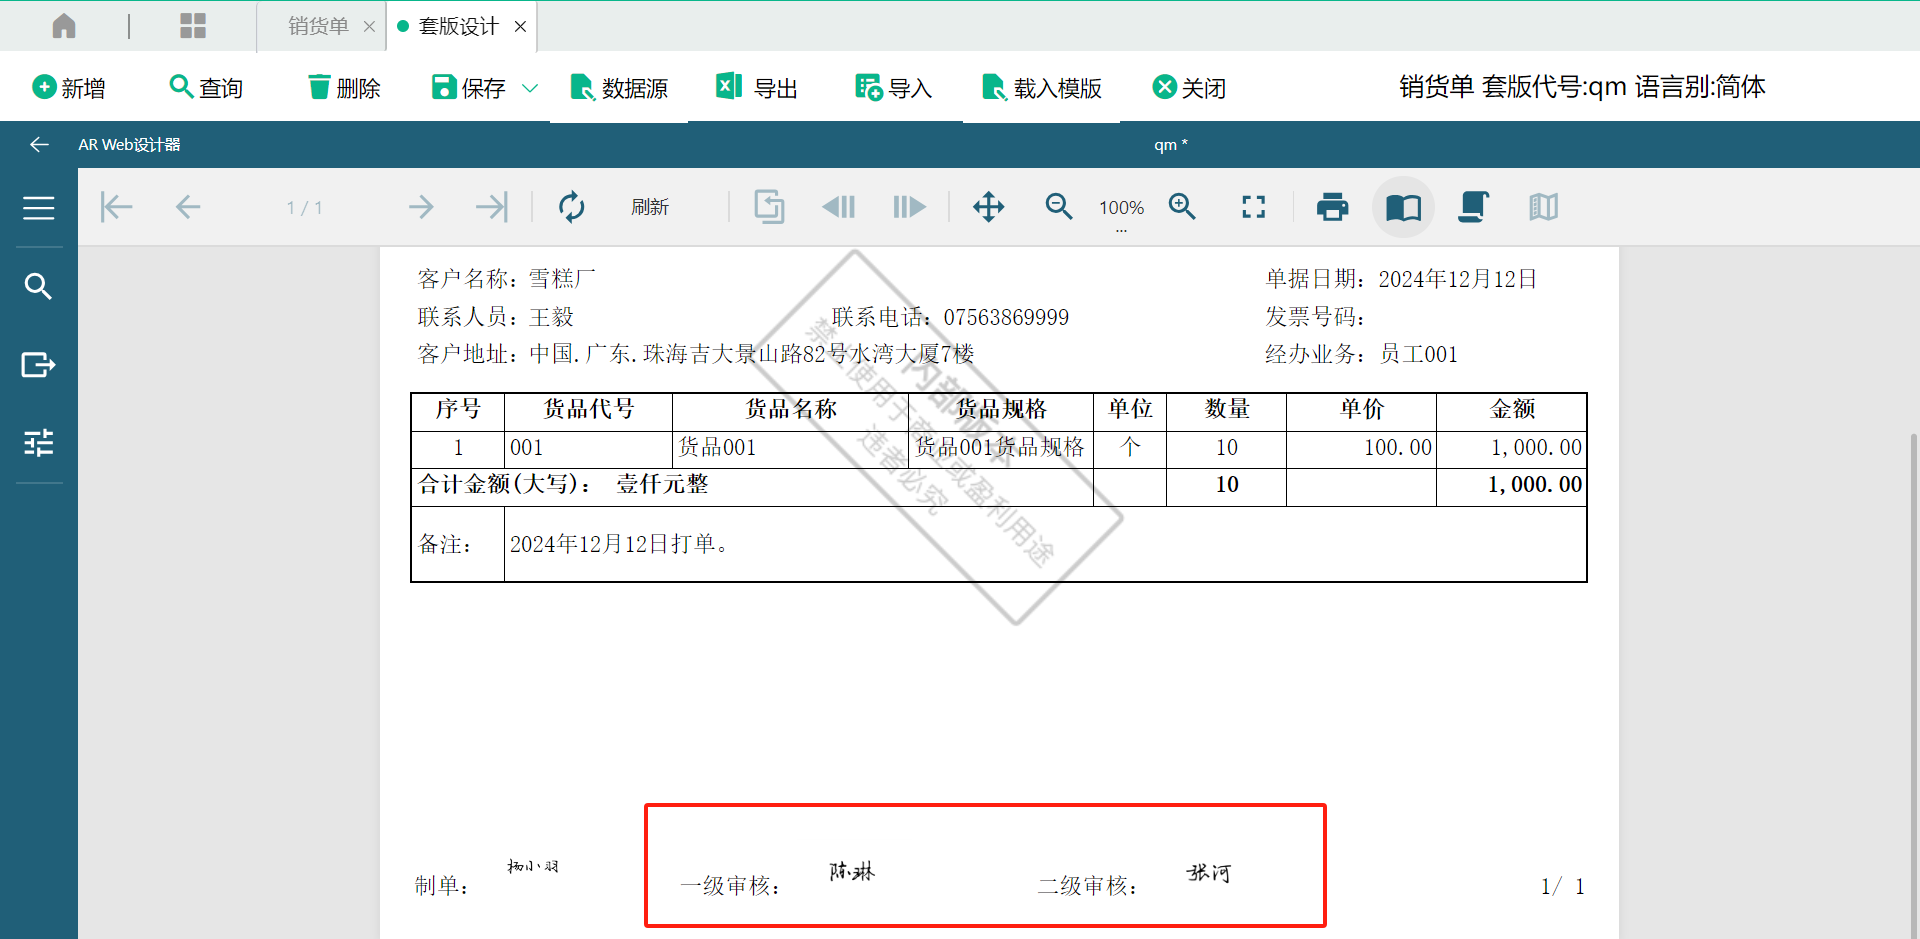
Task: Close the 销货单 tab
Action: tap(369, 27)
